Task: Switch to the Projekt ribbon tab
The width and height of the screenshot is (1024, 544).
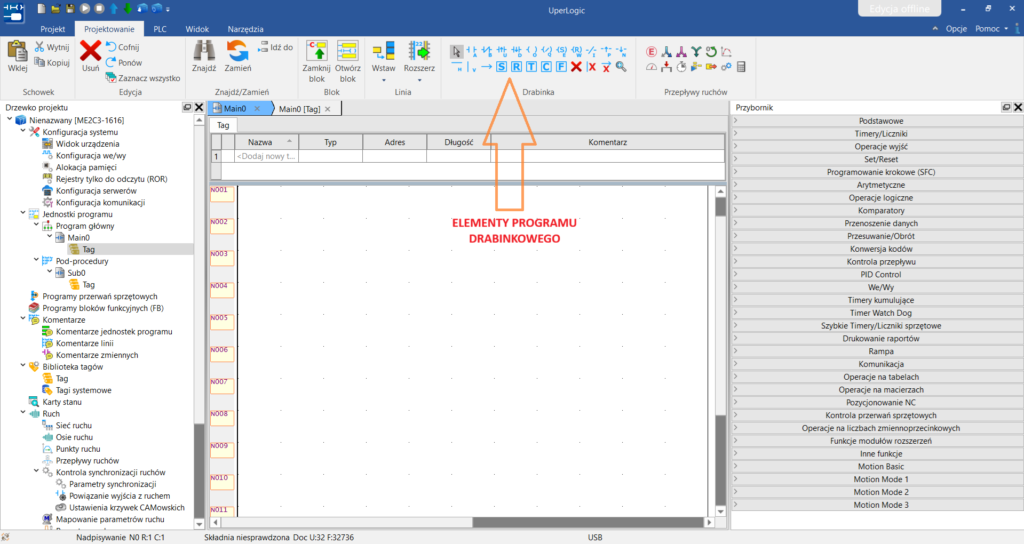Action: 53,29
